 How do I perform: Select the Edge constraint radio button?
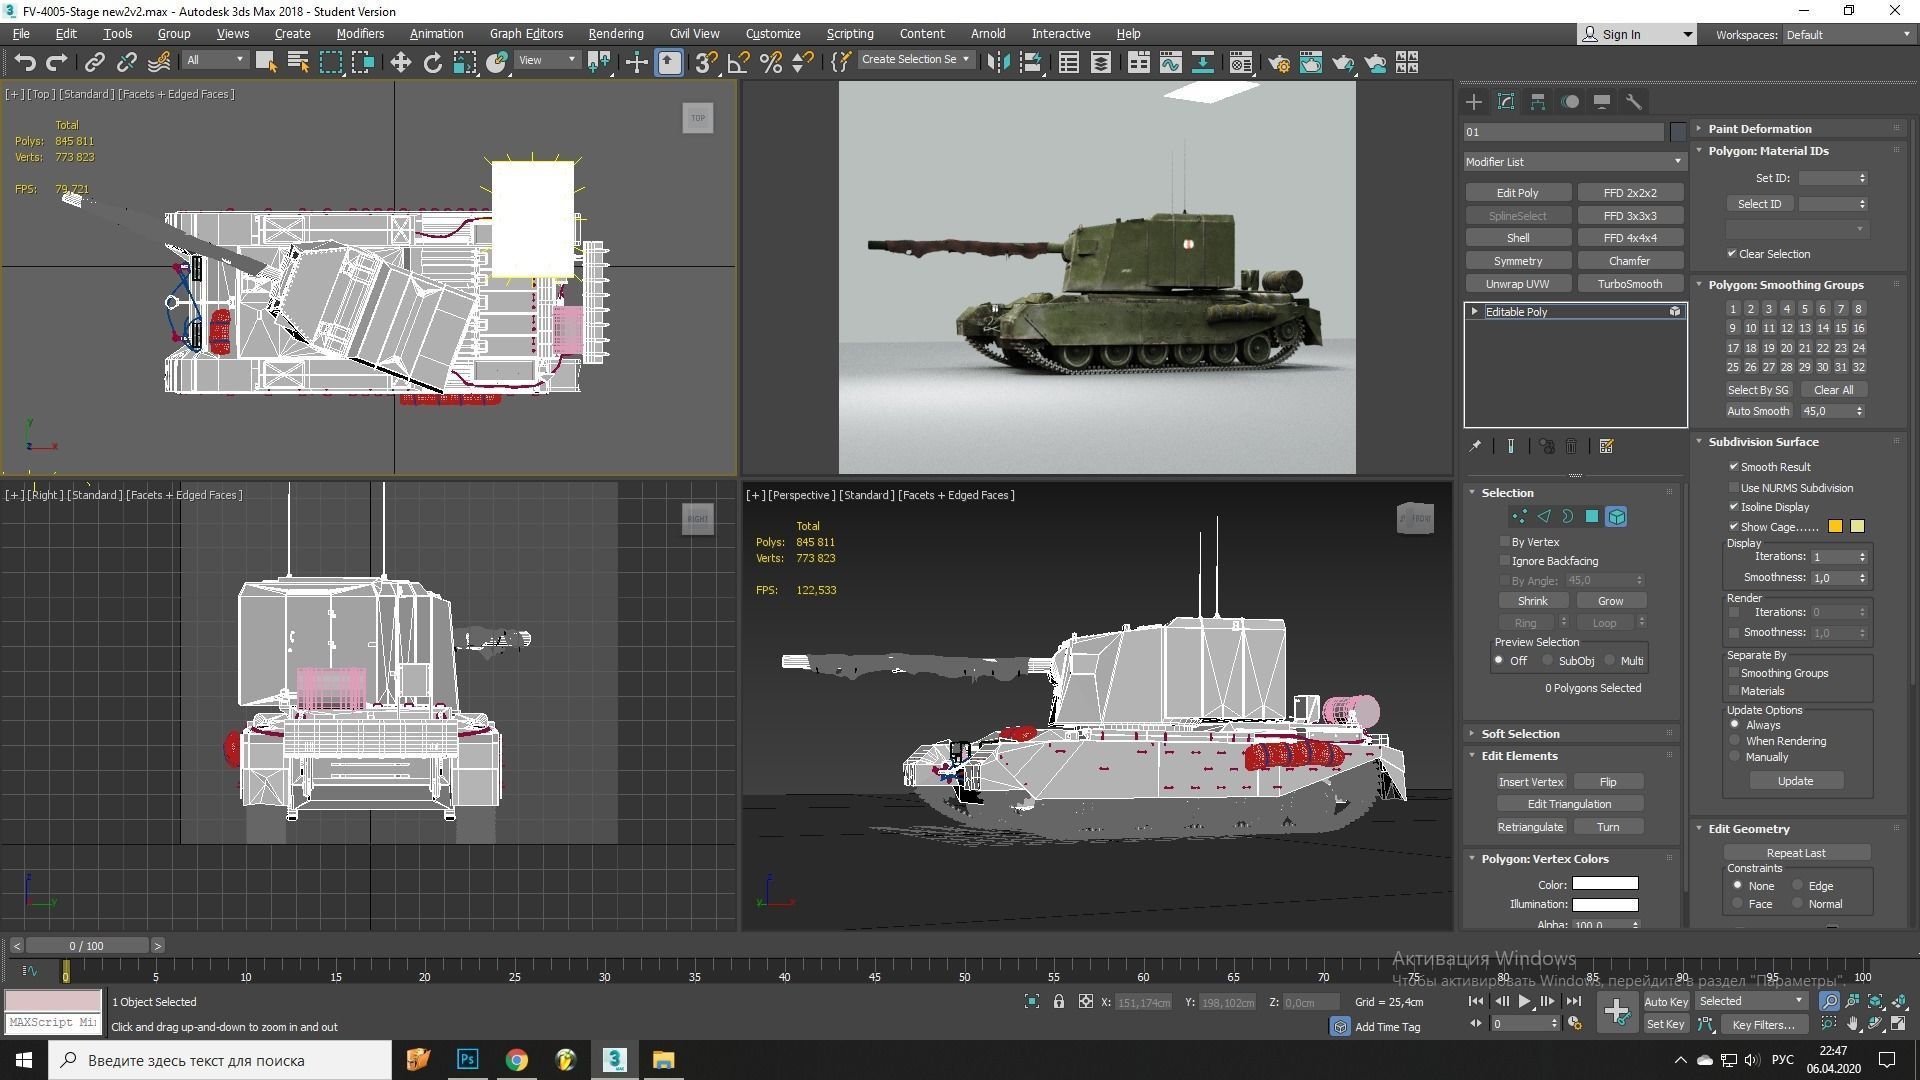click(x=1798, y=886)
